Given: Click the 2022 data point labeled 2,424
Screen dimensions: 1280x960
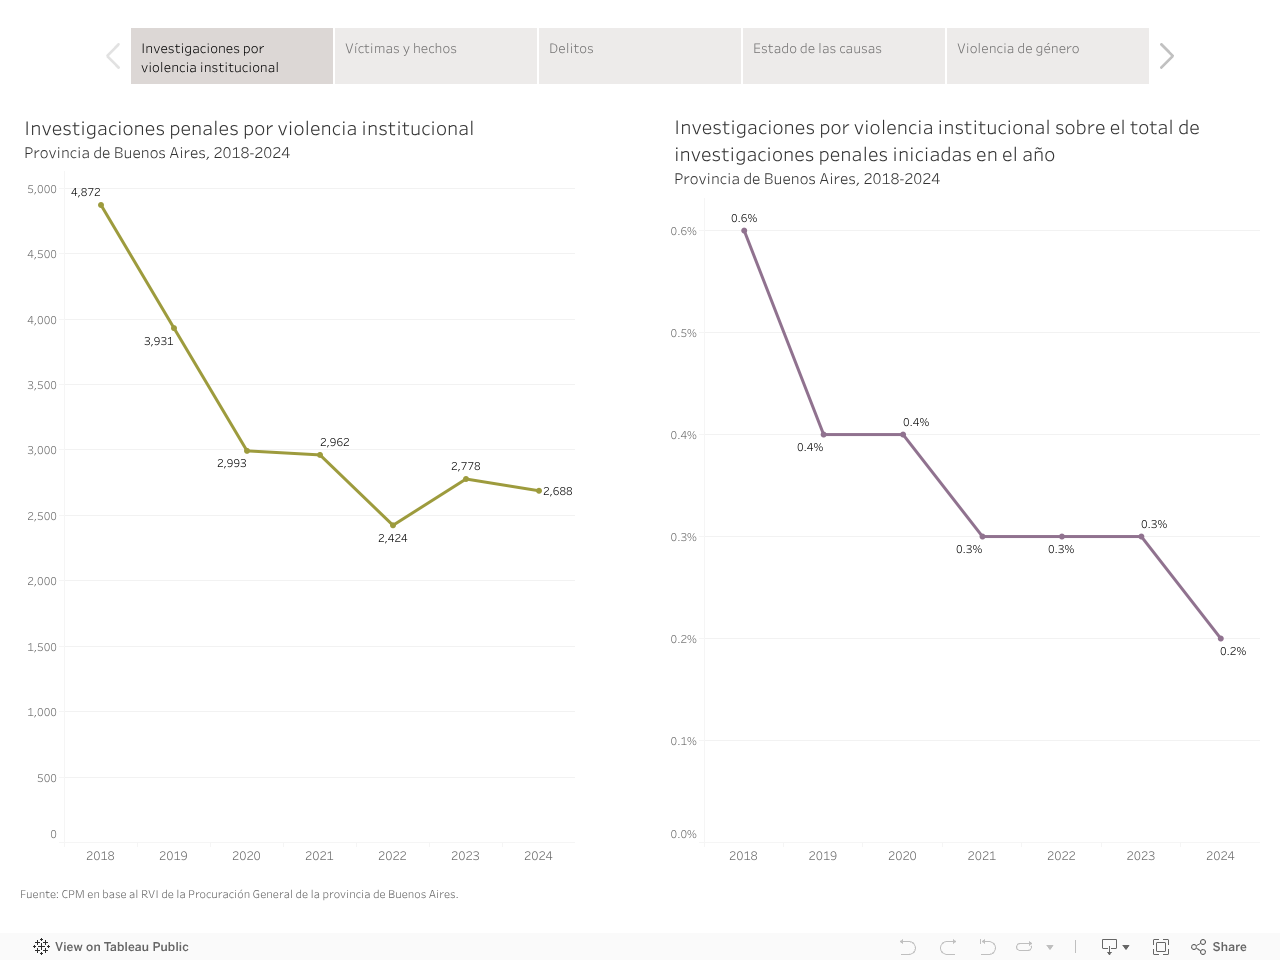Looking at the screenshot, I should [393, 525].
